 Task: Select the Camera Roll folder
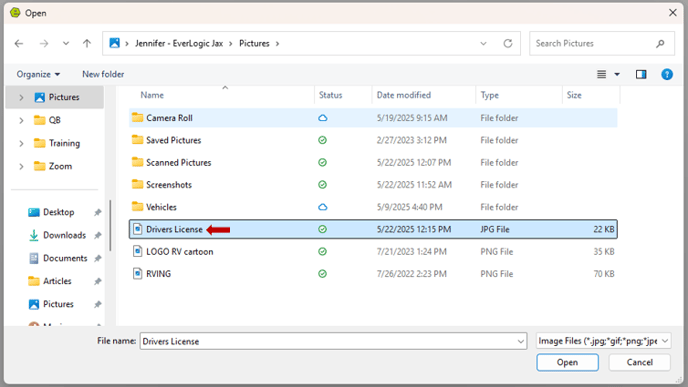point(373,118)
